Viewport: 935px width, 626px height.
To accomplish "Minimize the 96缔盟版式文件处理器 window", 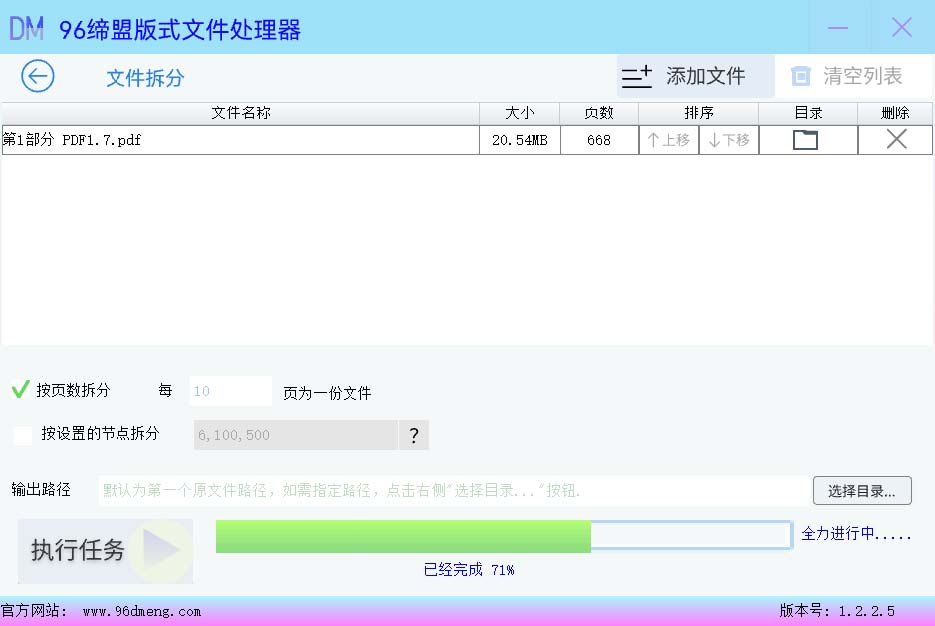I will click(838, 27).
